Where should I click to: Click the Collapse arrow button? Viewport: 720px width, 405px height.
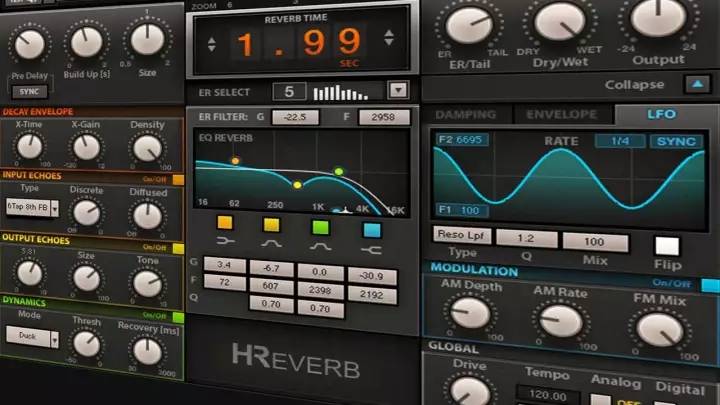click(x=695, y=85)
